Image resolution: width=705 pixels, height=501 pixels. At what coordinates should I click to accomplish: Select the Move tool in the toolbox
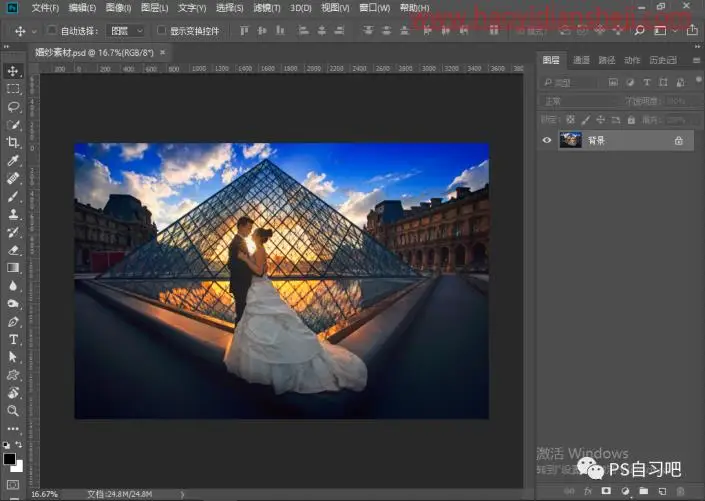click(x=13, y=71)
